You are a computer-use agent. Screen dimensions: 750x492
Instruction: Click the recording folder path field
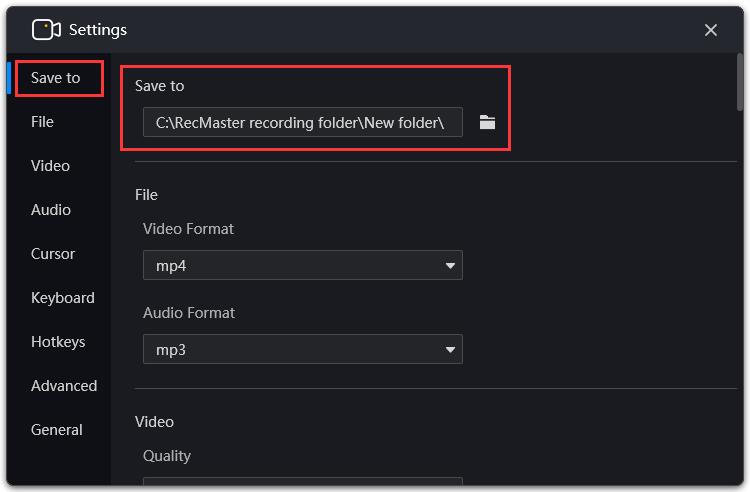coord(302,122)
